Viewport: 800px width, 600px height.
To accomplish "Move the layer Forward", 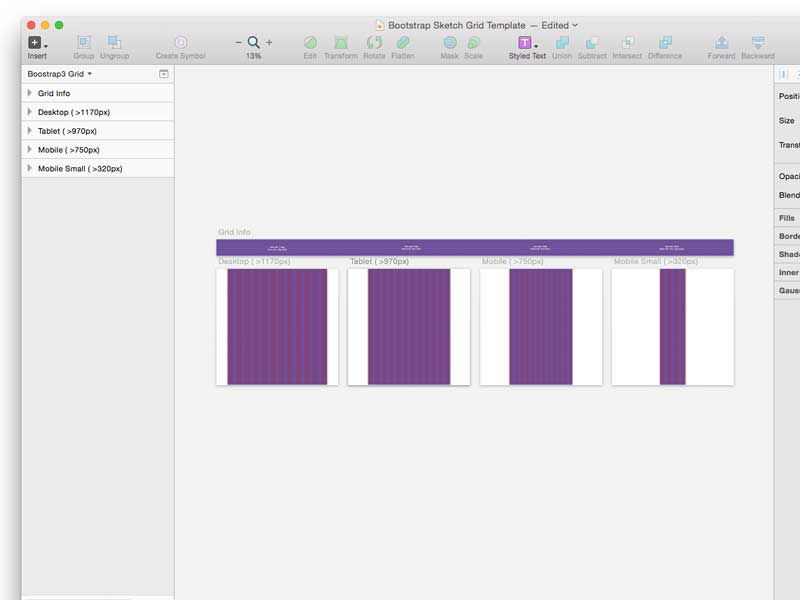I will (x=721, y=43).
